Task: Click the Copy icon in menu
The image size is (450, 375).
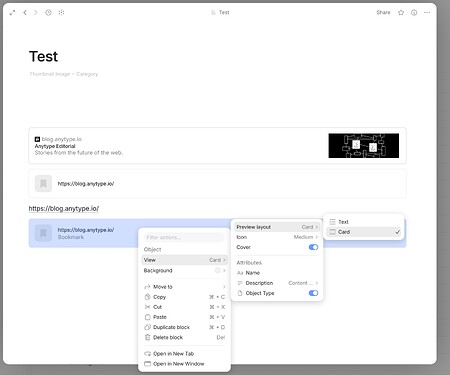Action: [x=147, y=297]
